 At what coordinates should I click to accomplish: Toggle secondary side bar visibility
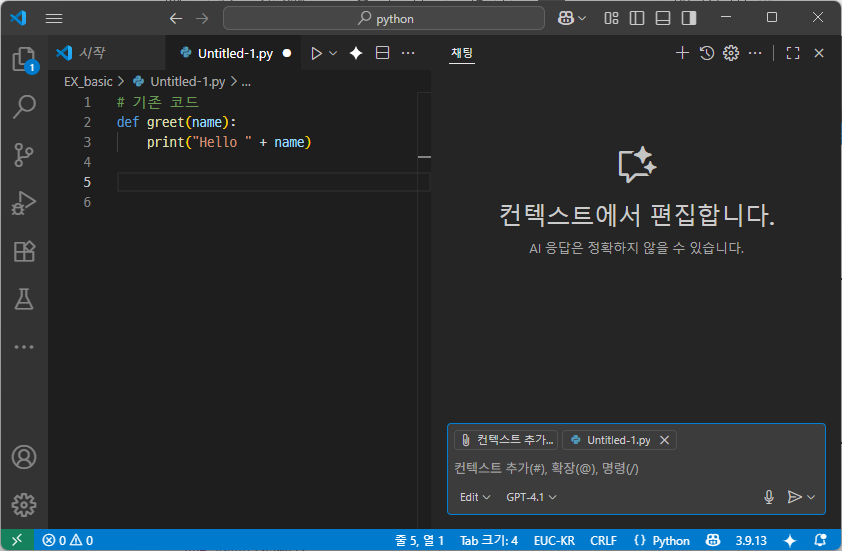pyautogui.click(x=689, y=18)
